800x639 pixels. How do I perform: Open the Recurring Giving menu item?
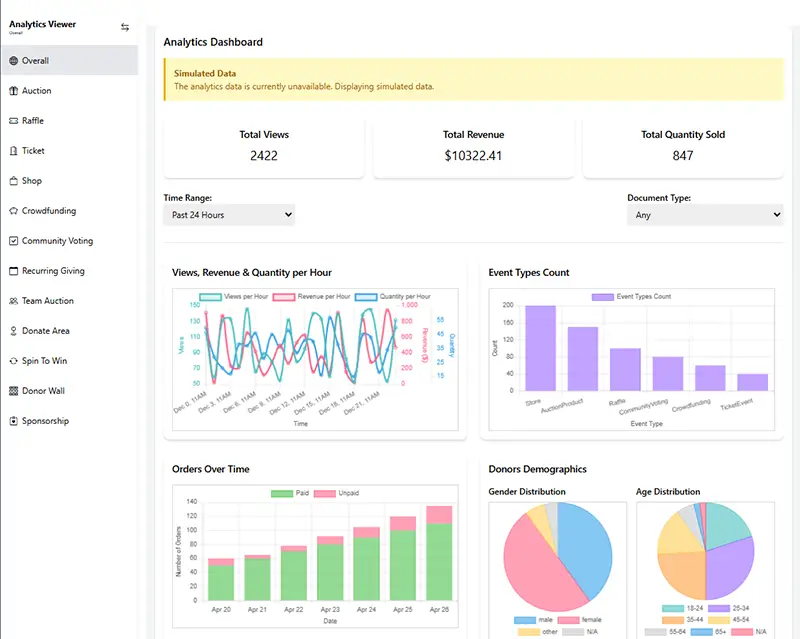click(53, 271)
